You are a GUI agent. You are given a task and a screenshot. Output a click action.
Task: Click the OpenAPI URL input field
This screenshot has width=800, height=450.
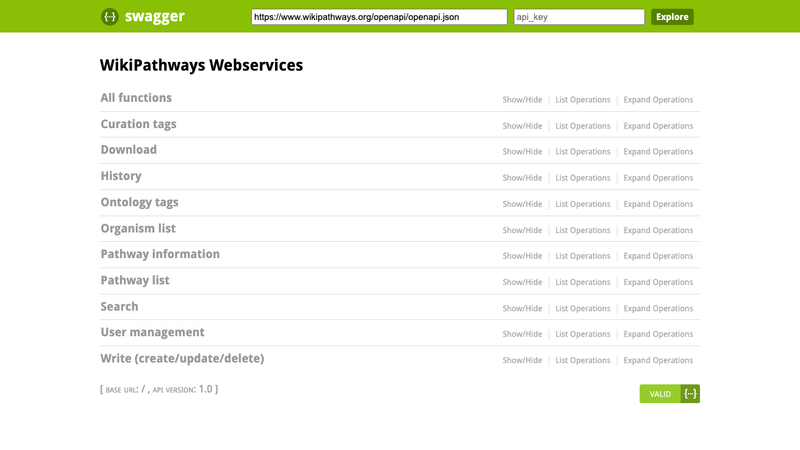point(379,17)
